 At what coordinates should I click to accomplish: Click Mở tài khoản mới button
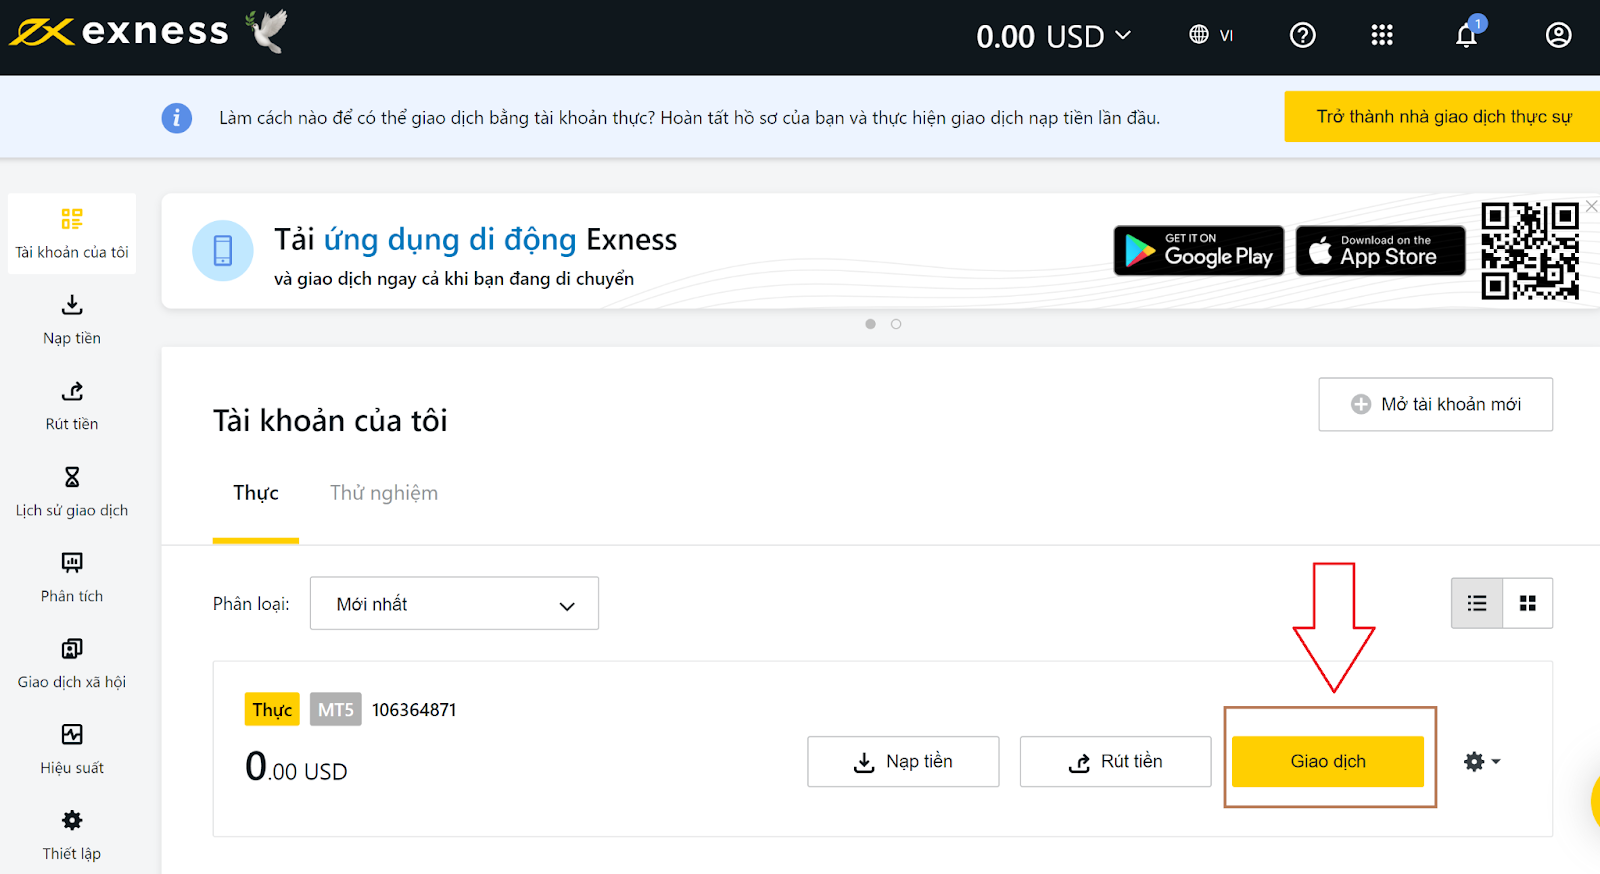(x=1435, y=404)
